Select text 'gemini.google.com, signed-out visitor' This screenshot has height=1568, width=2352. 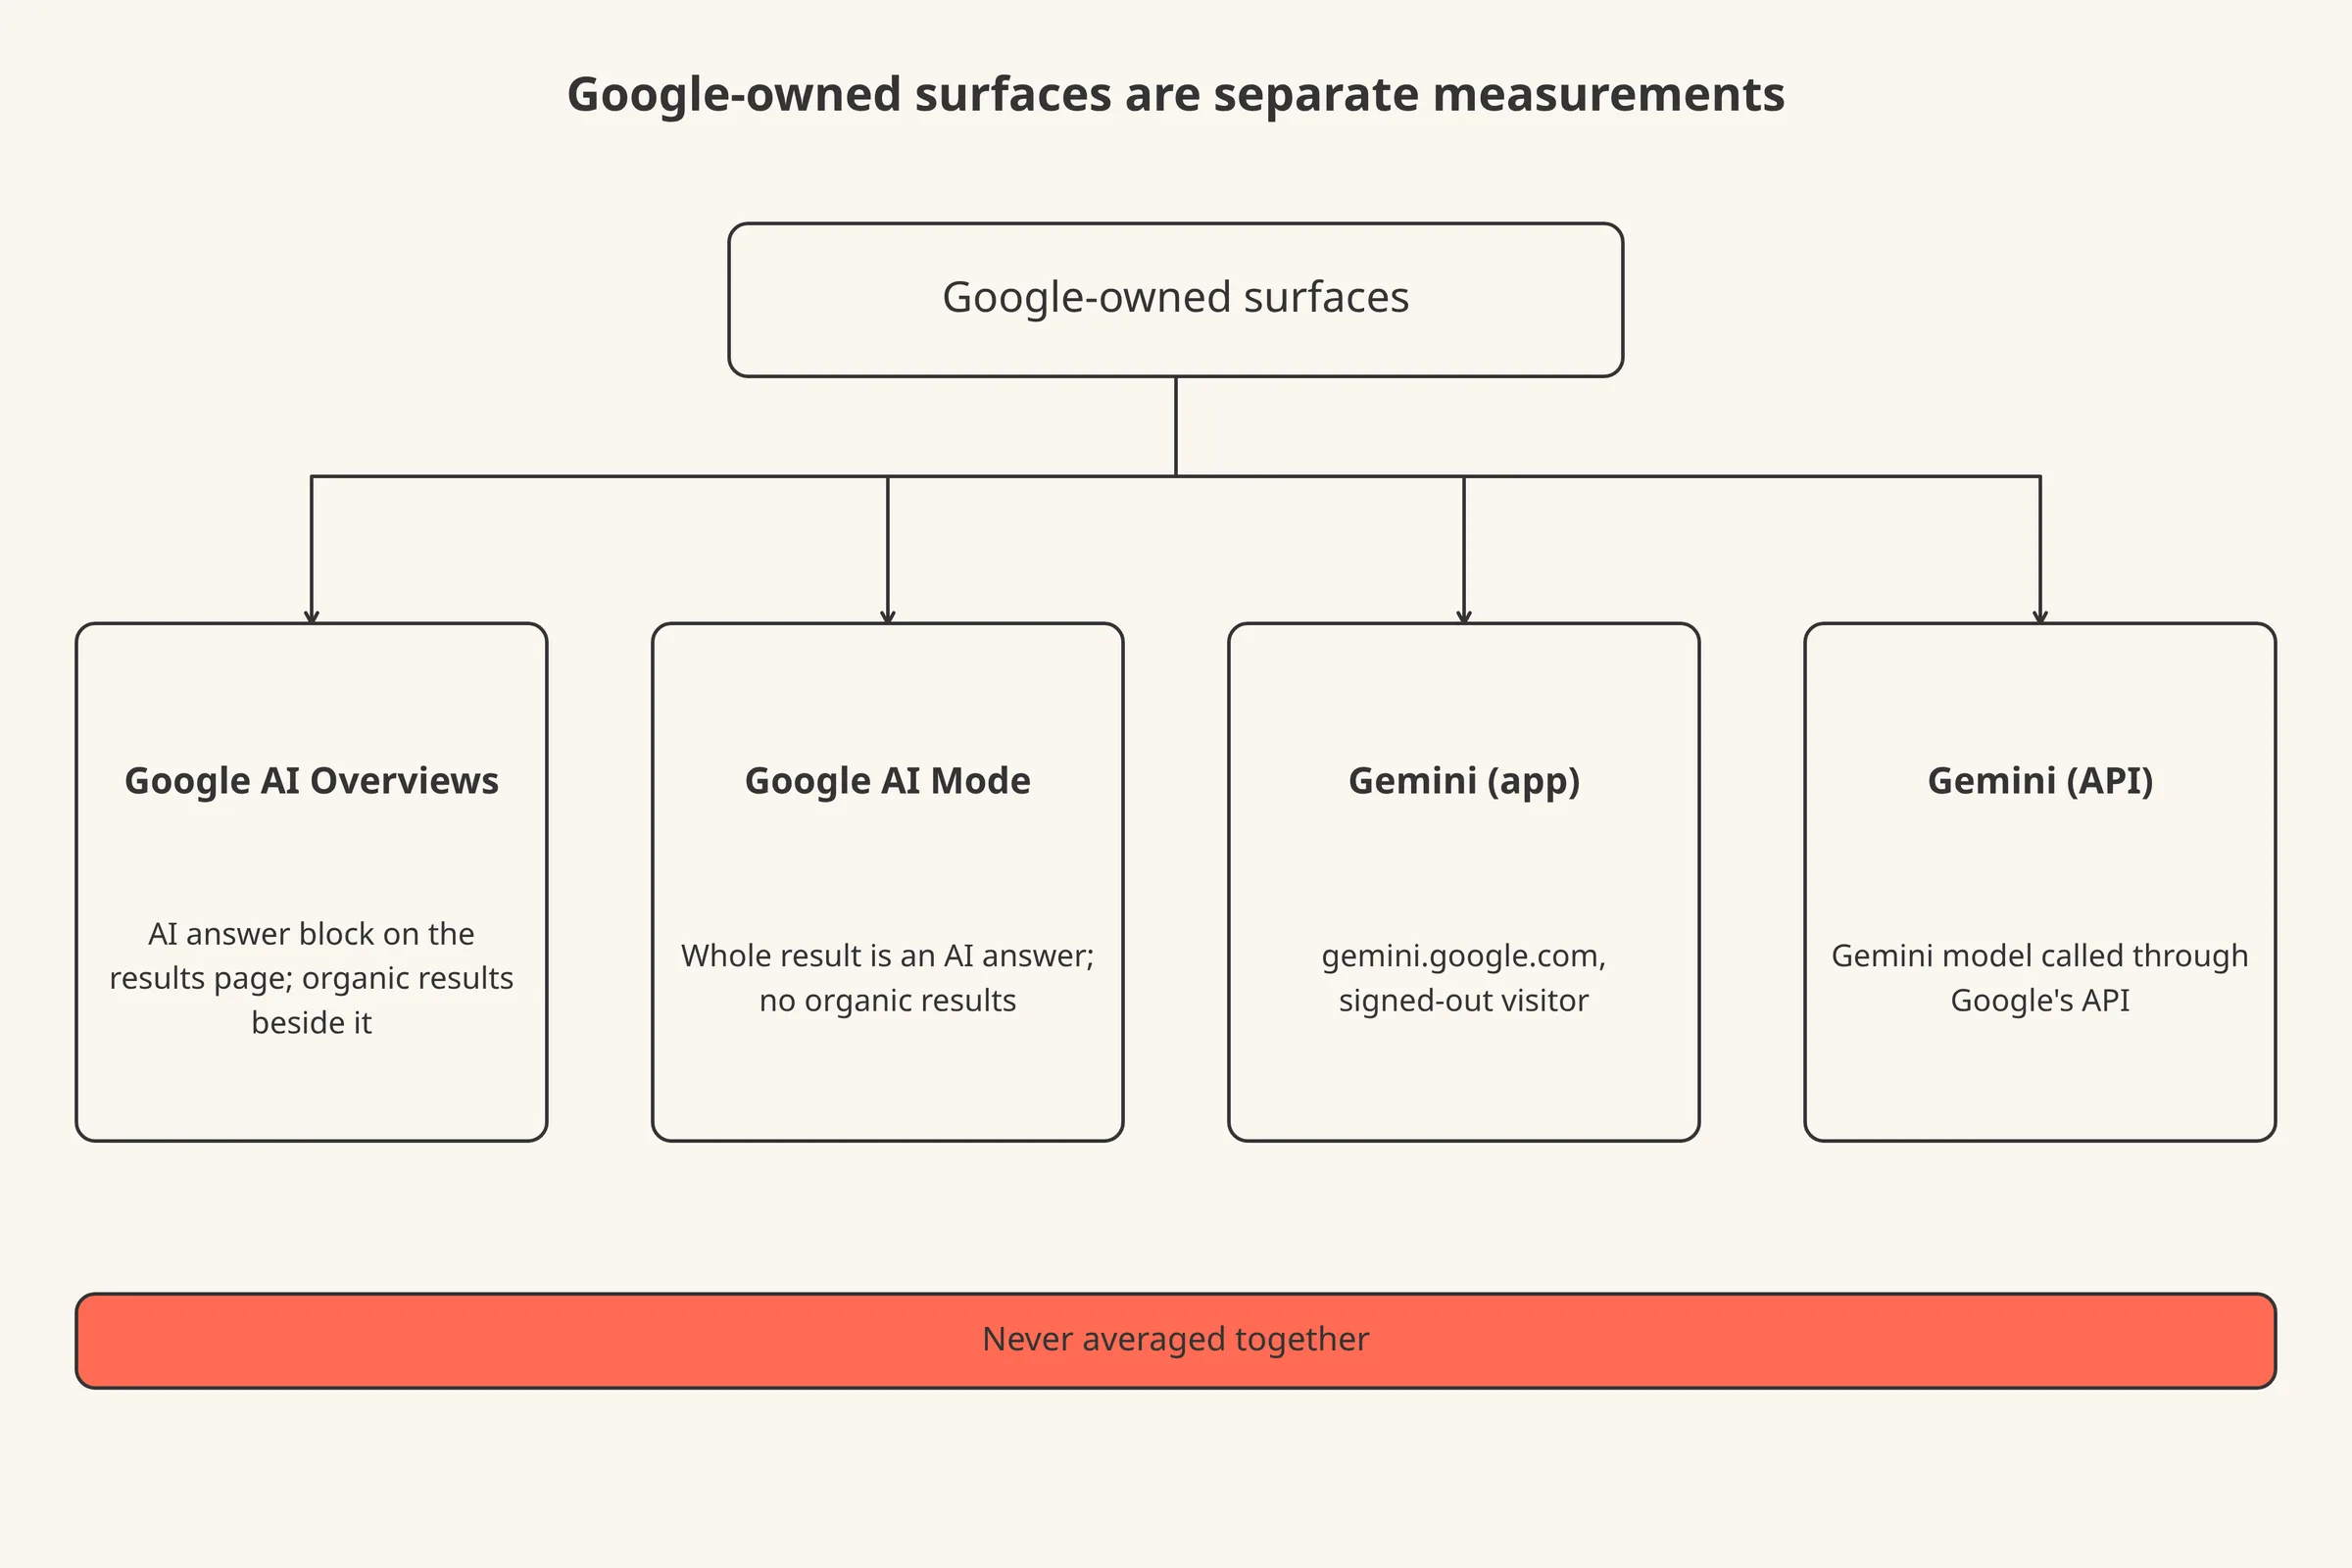coord(1464,978)
